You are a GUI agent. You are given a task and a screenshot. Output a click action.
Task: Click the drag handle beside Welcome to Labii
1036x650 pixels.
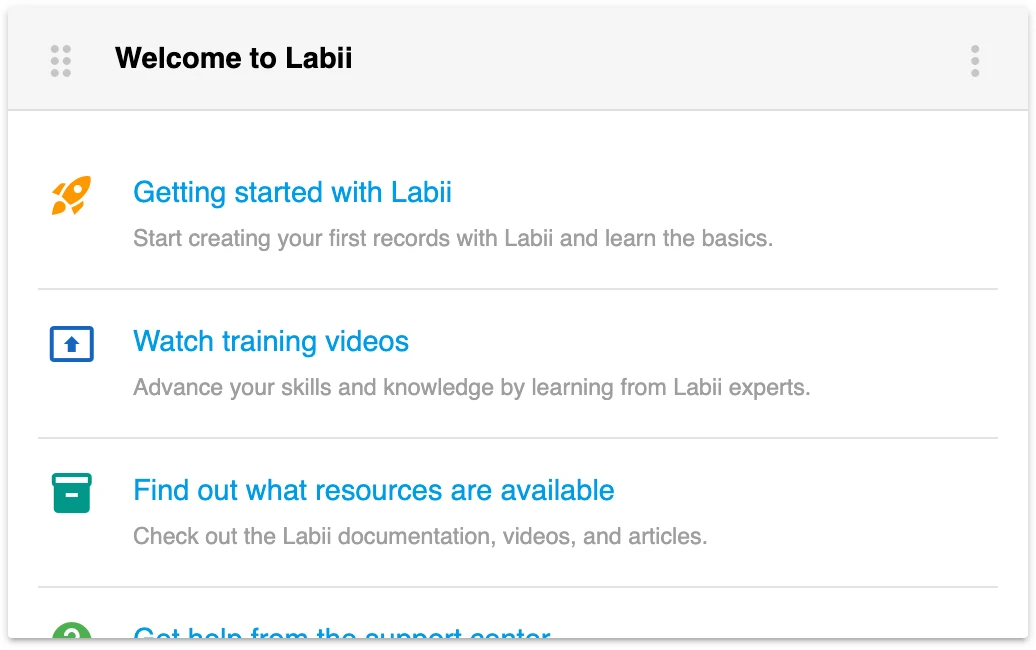61,60
